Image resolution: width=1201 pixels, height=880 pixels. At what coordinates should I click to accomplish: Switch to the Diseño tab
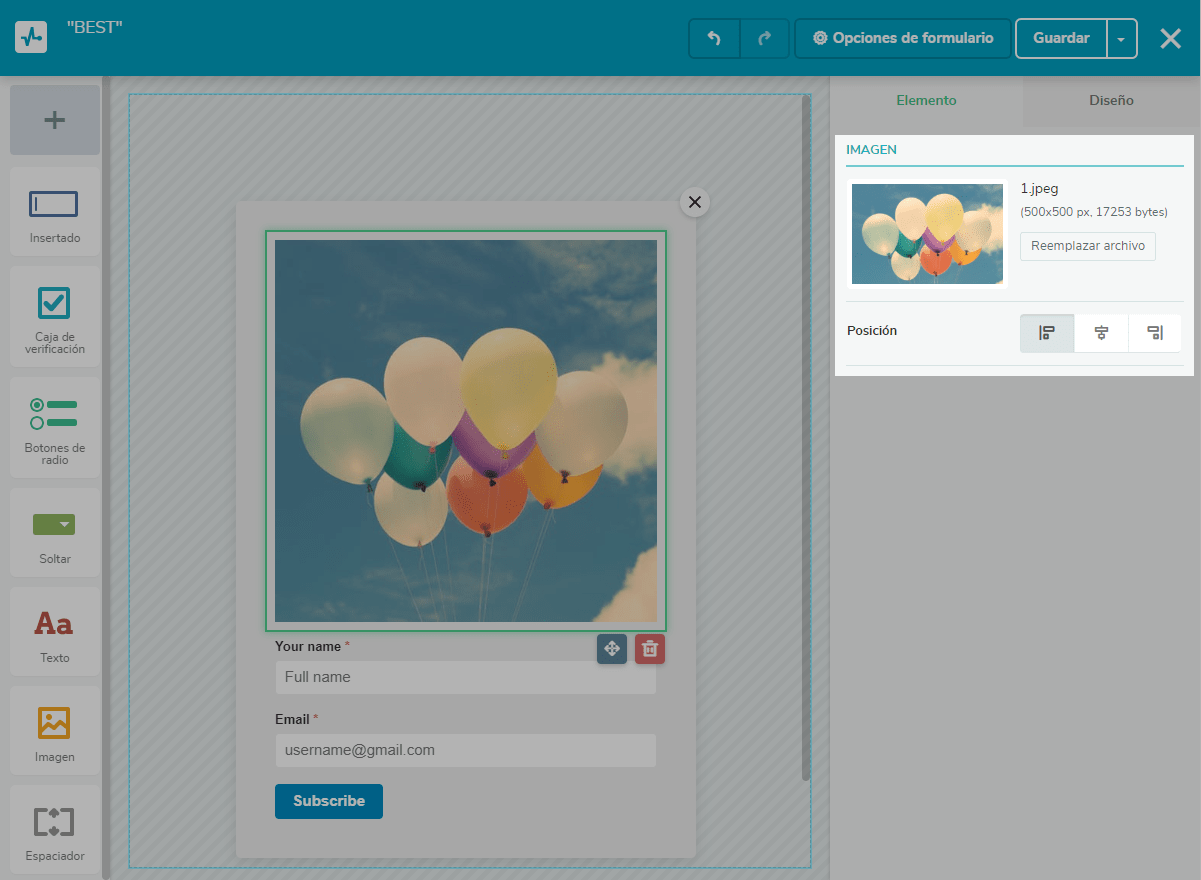click(x=1111, y=100)
